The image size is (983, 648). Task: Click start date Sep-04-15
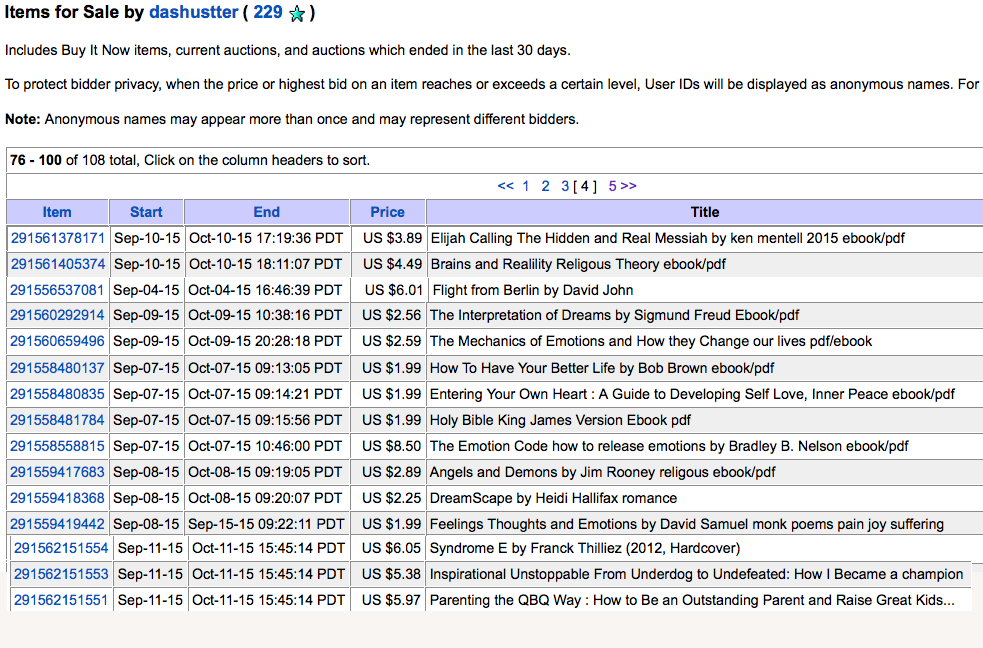tap(146, 290)
